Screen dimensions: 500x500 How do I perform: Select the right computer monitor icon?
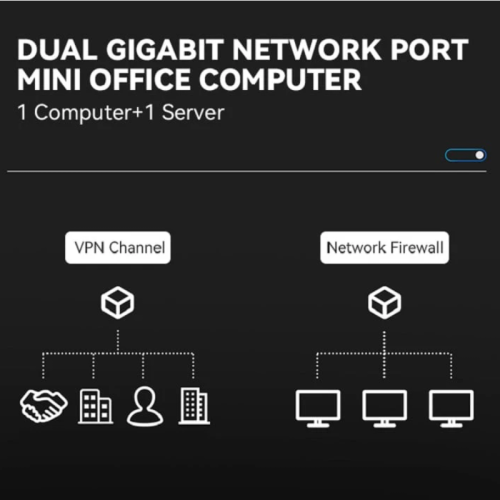[451, 409]
